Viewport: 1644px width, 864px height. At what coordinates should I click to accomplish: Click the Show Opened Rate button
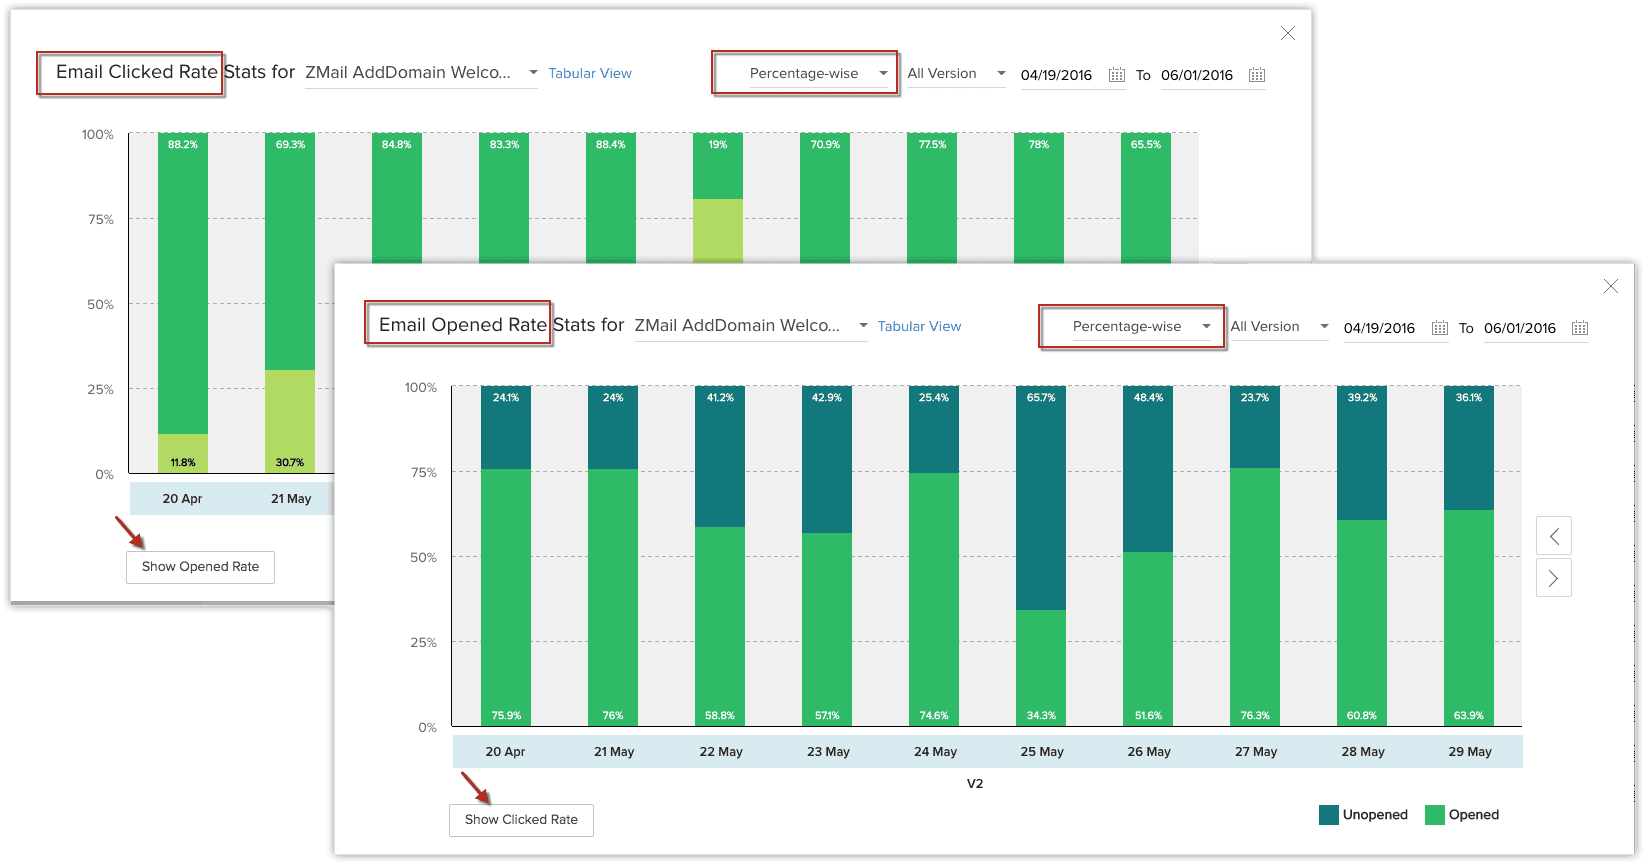200,567
